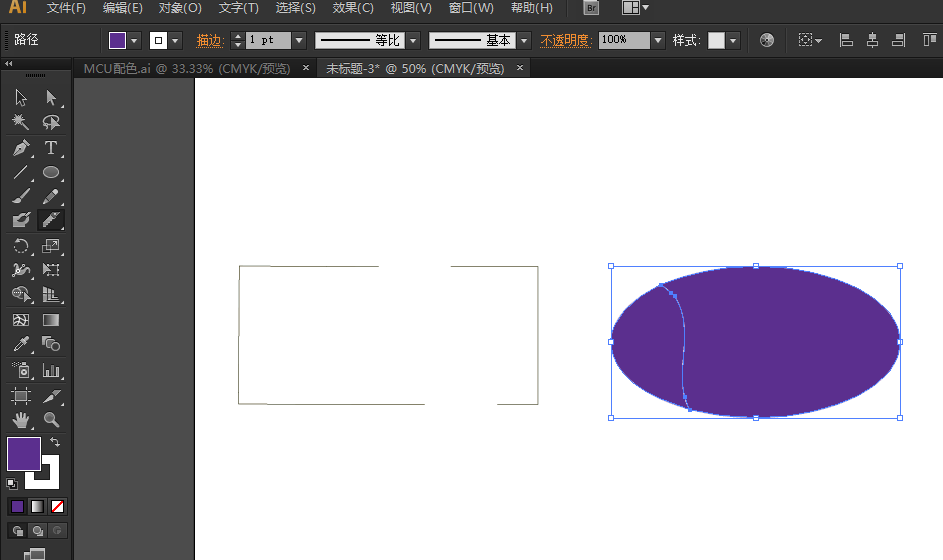Pick the Magic Wand tool

pyautogui.click(x=21, y=122)
